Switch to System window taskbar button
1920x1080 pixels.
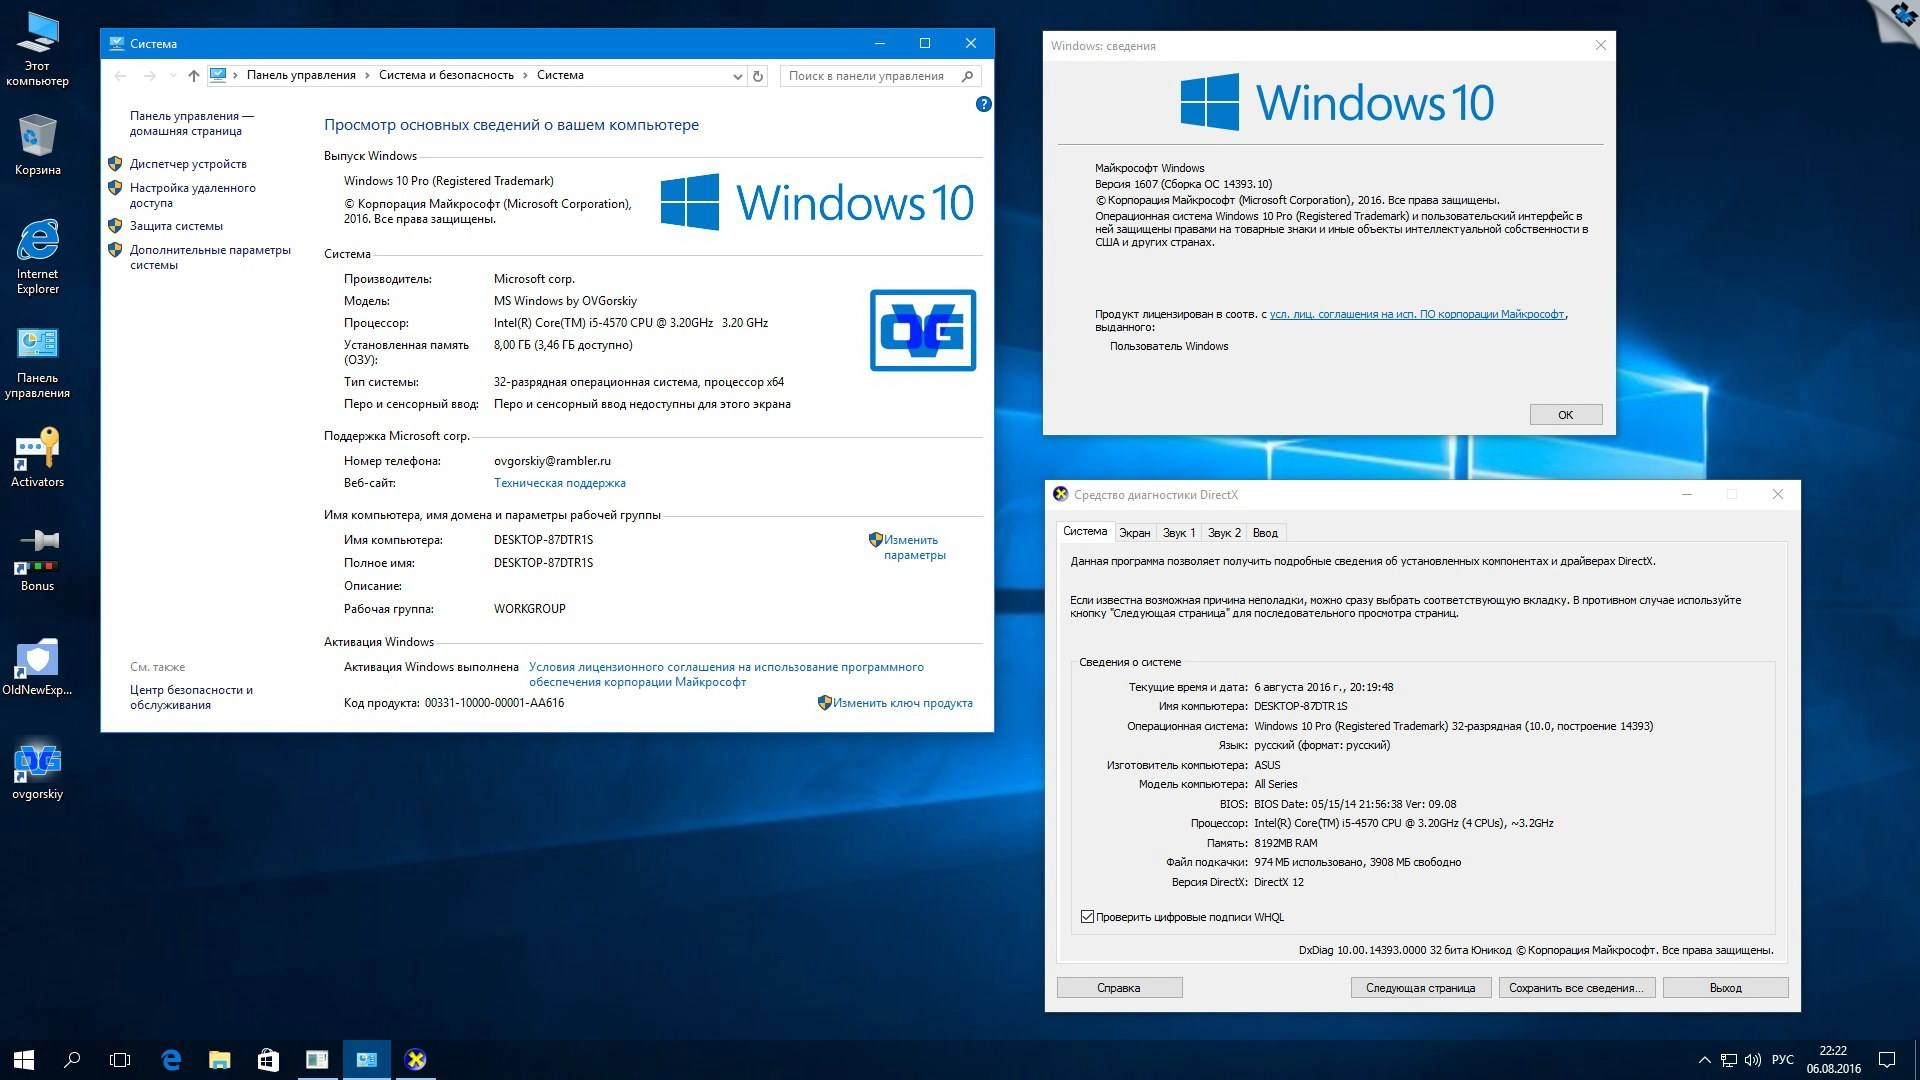pyautogui.click(x=366, y=1059)
